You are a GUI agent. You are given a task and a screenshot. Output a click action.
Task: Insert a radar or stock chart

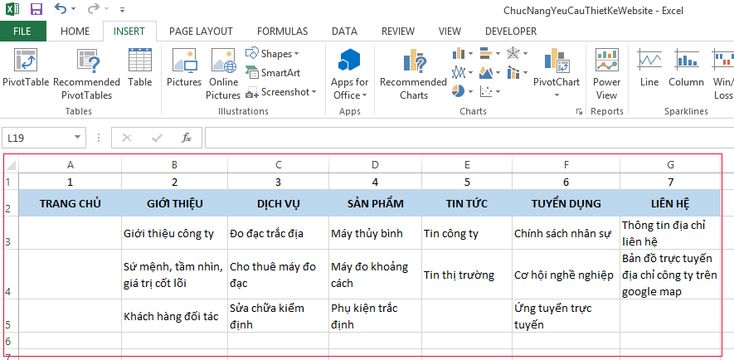tap(514, 53)
